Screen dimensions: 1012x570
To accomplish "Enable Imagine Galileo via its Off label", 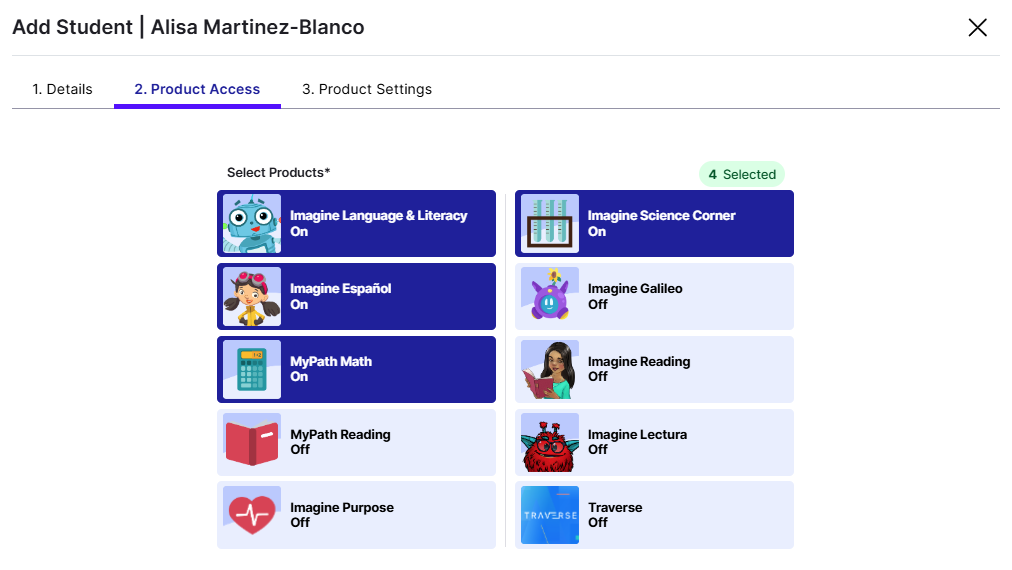I will coord(598,305).
